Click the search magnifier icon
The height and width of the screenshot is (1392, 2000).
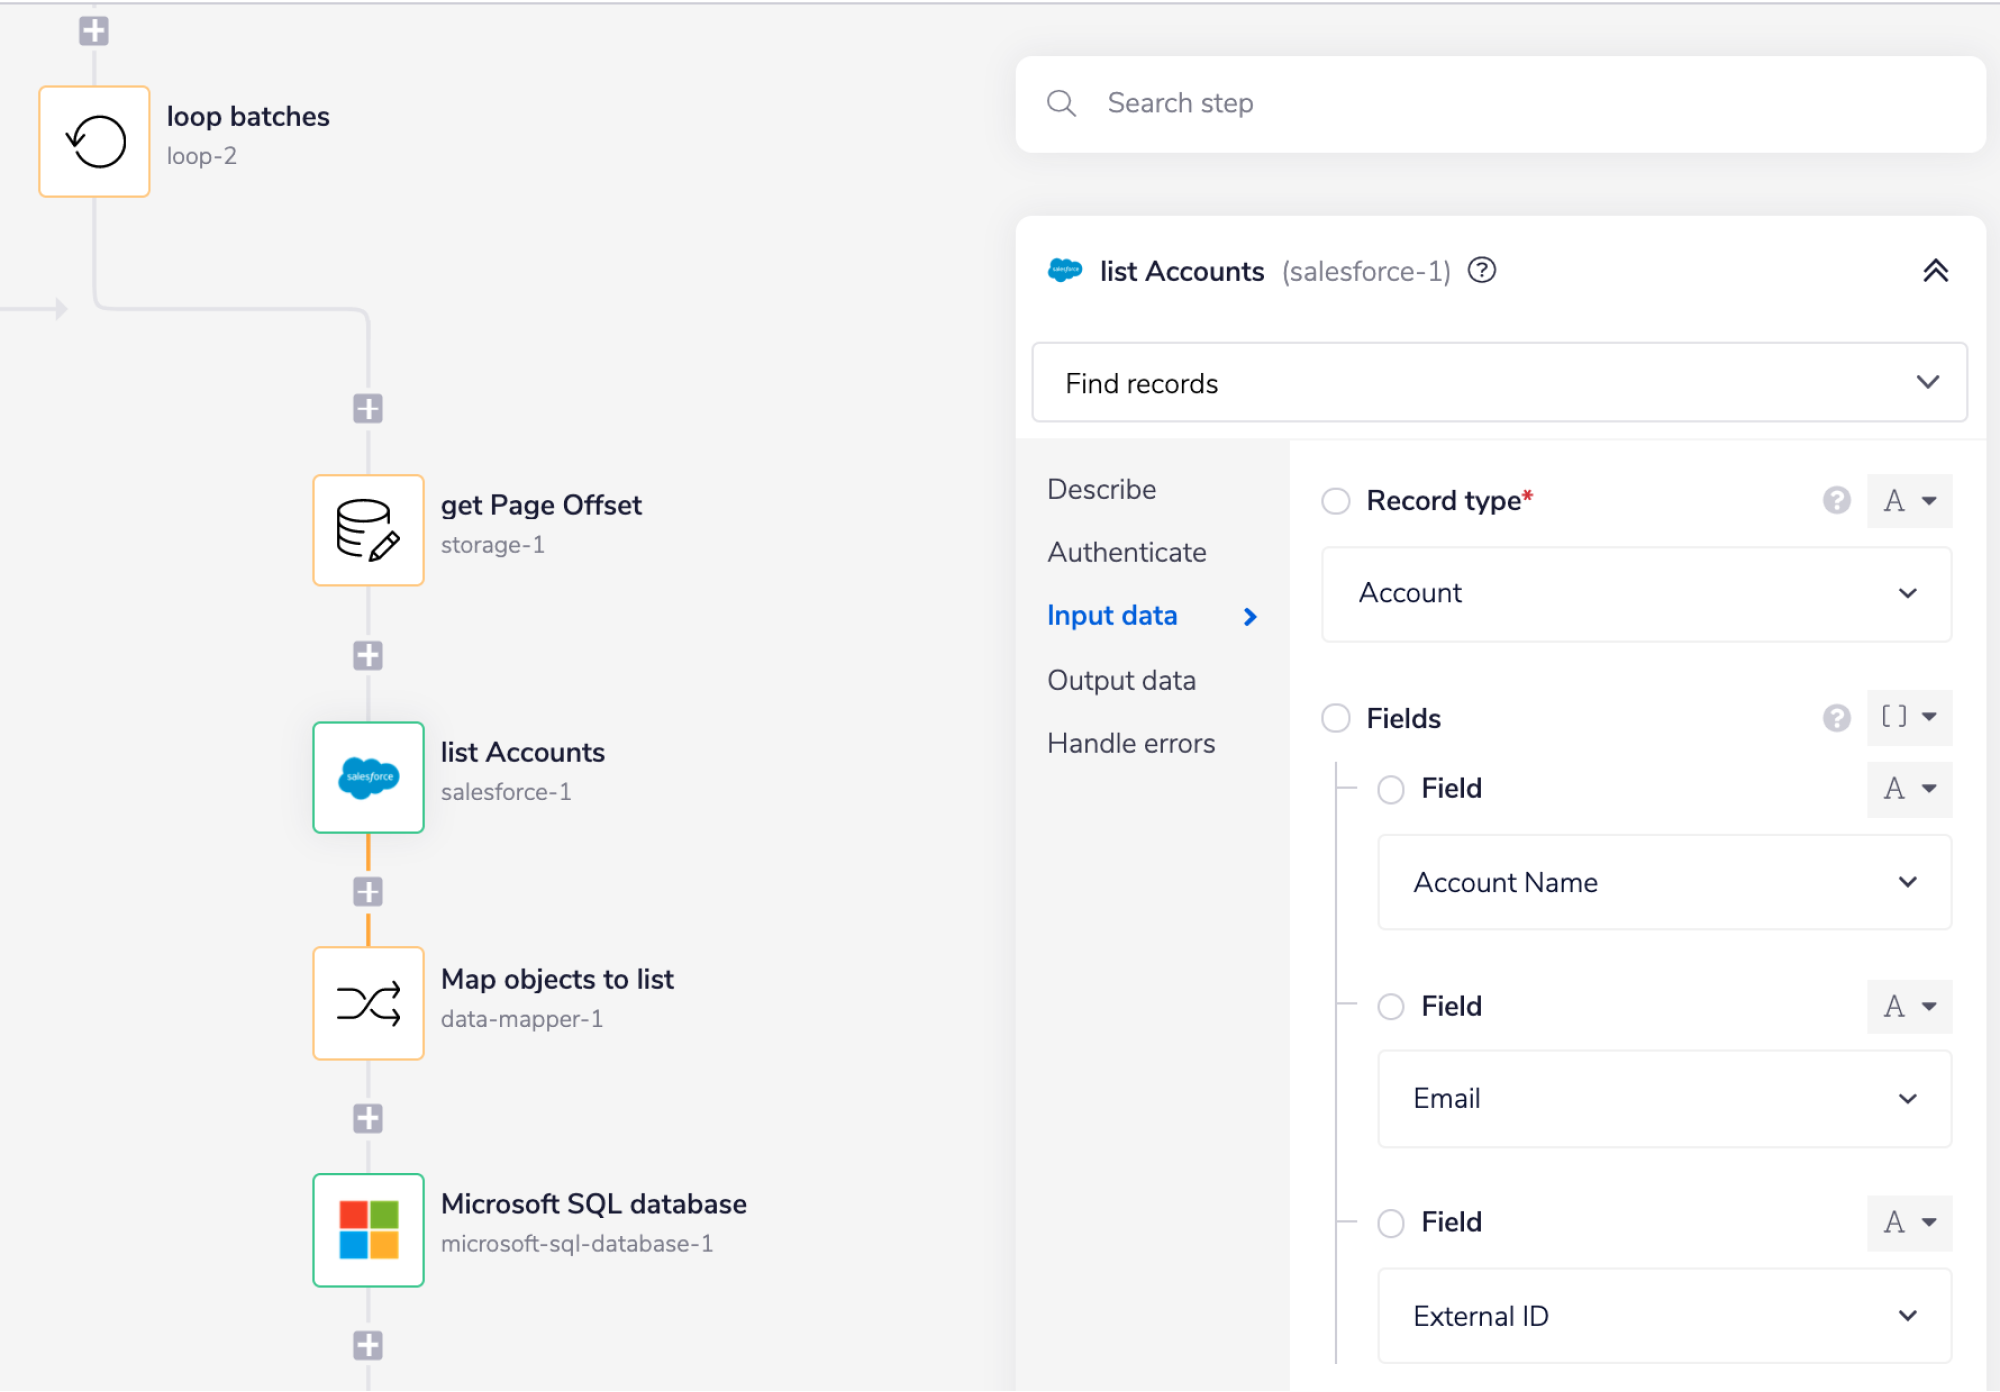point(1062,102)
